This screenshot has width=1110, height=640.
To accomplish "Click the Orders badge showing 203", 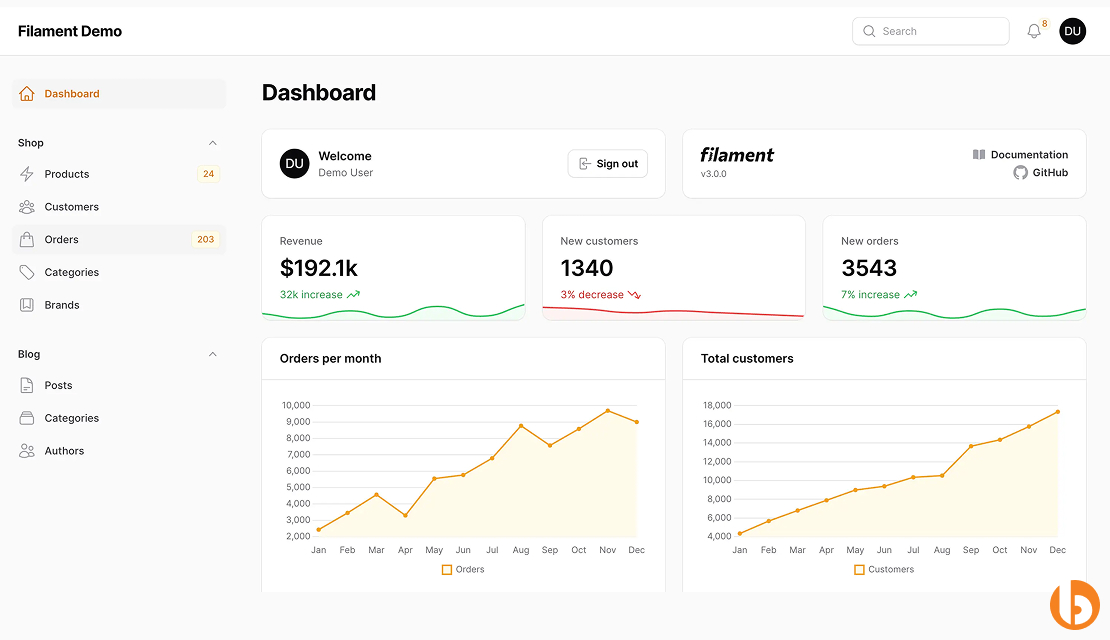I will click(x=205, y=239).
